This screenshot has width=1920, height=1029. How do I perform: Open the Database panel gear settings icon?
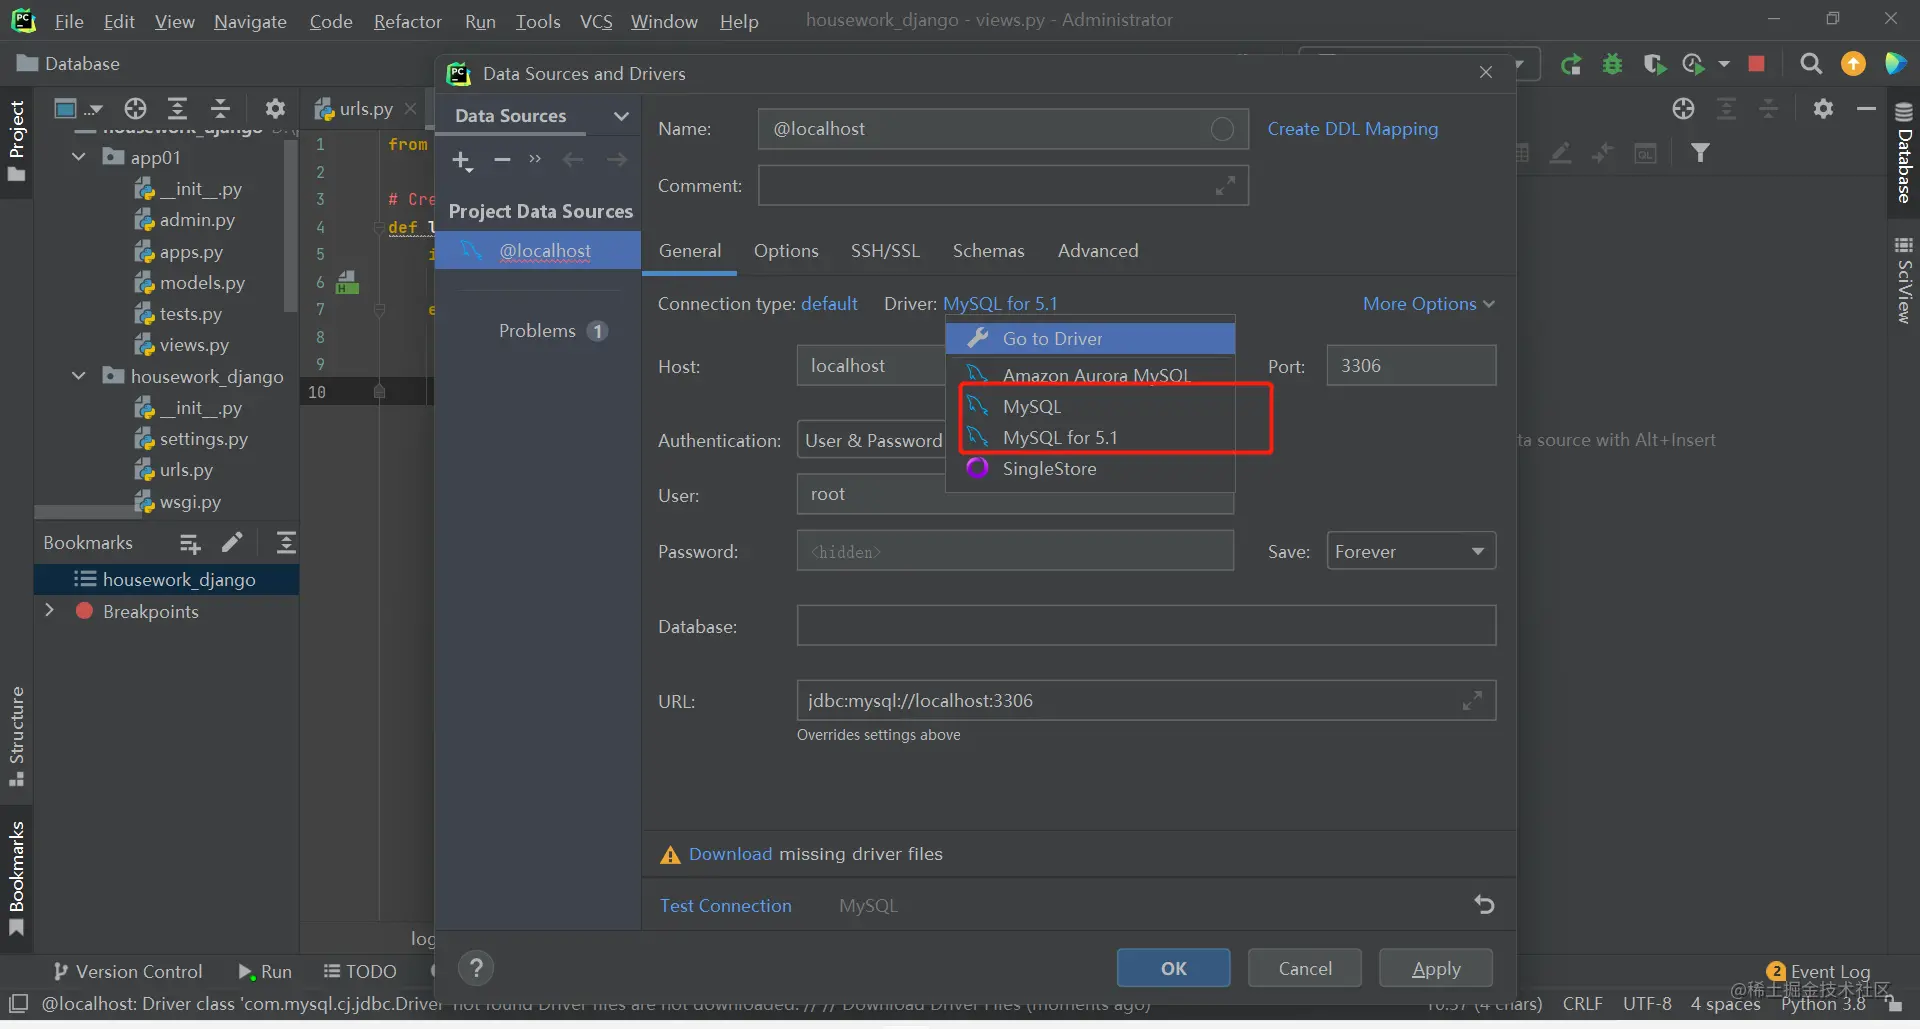tap(1823, 108)
